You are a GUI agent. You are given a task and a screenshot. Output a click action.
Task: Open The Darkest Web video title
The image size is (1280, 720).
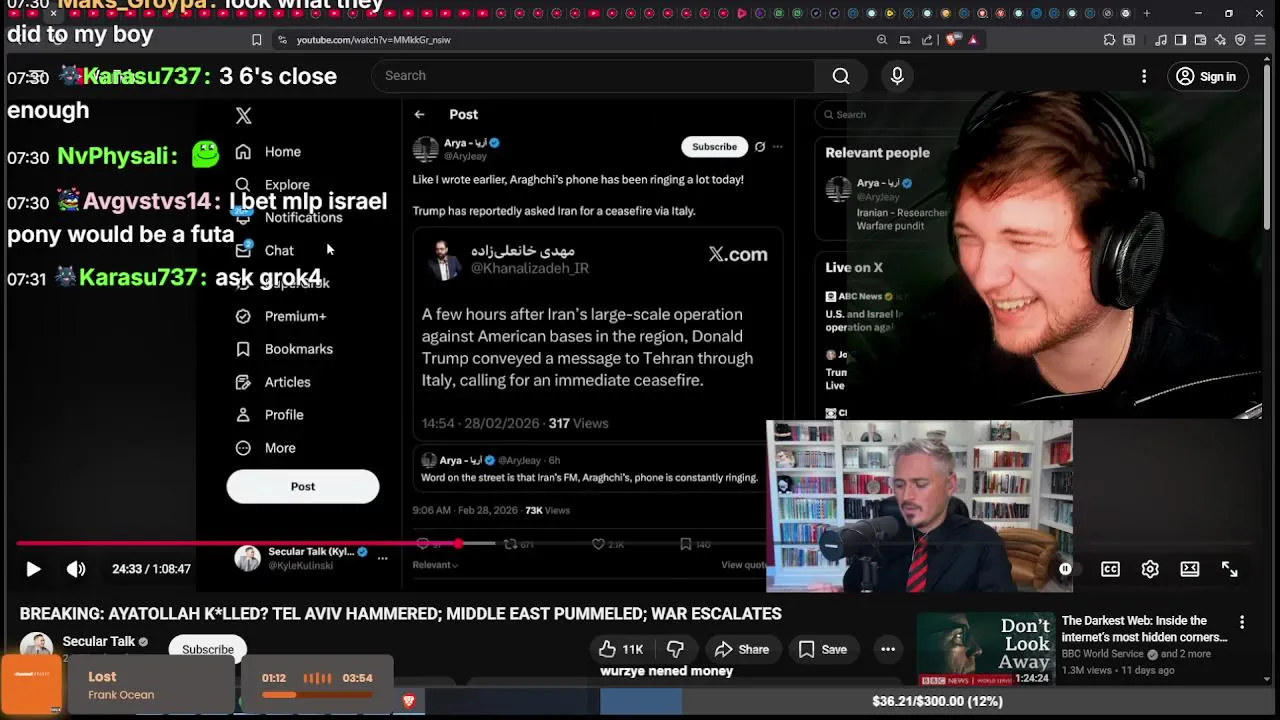[x=1144, y=629]
